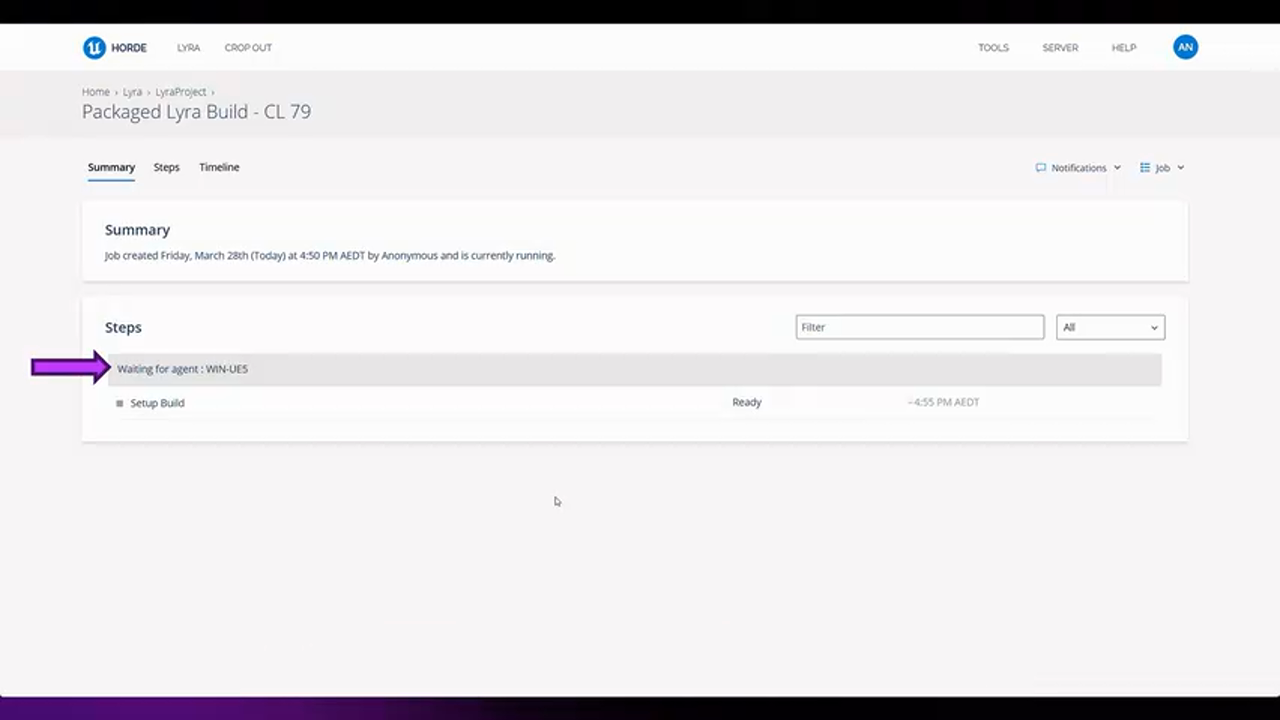Expand the Notifications dropdown chevron
1280x720 pixels.
click(1117, 168)
